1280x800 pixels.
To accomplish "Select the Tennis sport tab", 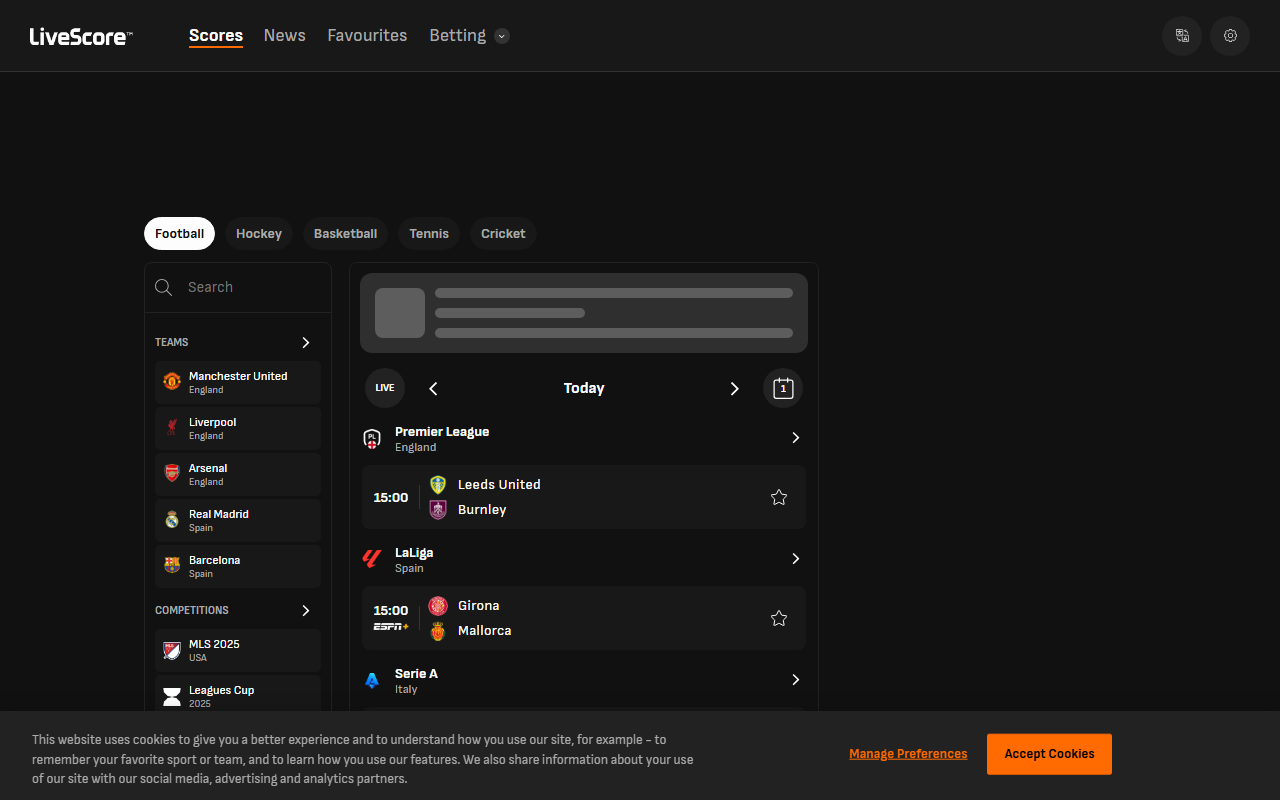I will point(429,233).
